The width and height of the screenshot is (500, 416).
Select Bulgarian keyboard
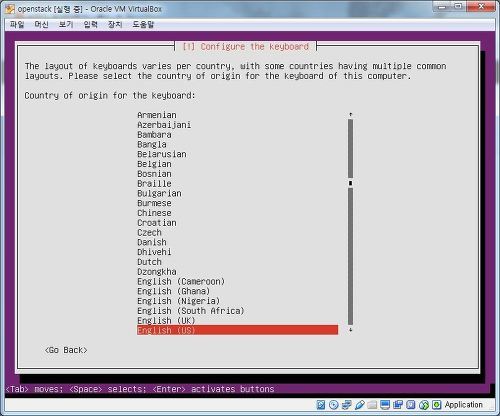(x=159, y=193)
